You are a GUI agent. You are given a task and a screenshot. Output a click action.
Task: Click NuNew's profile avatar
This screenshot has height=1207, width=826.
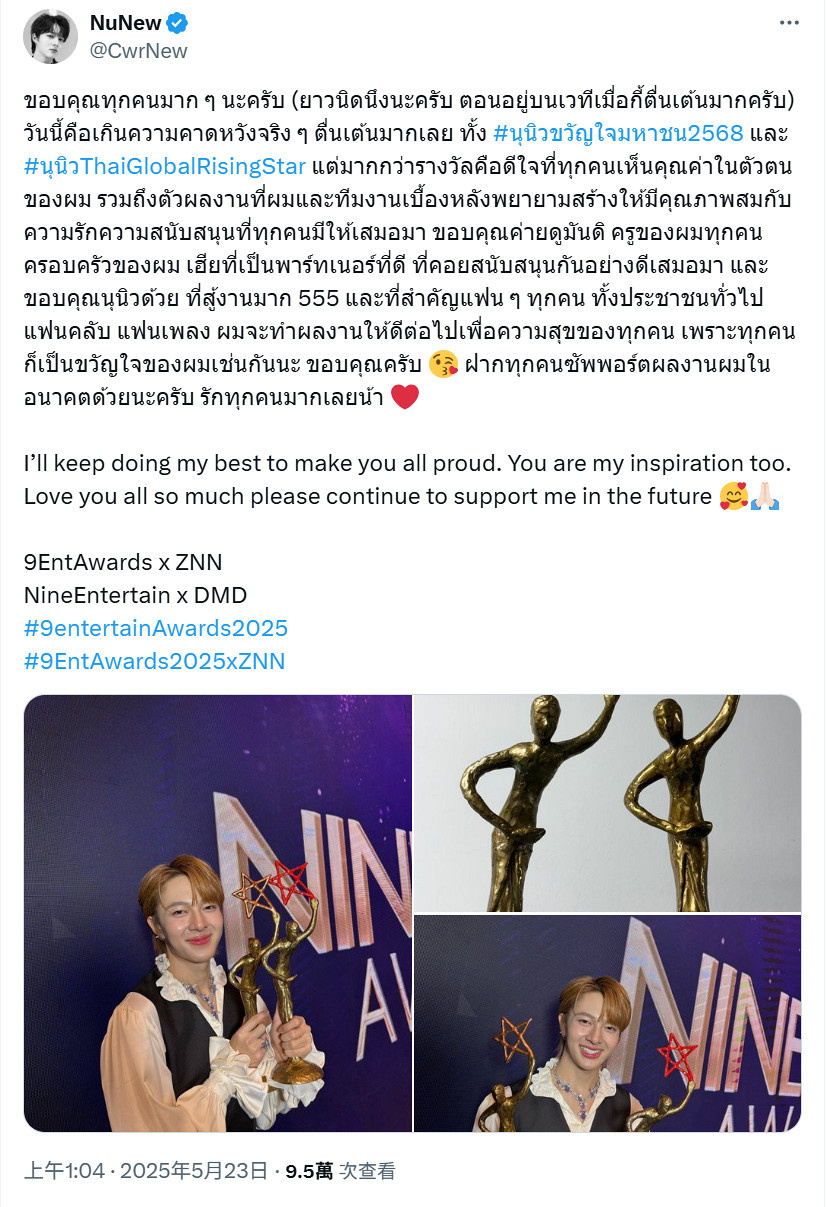50,36
